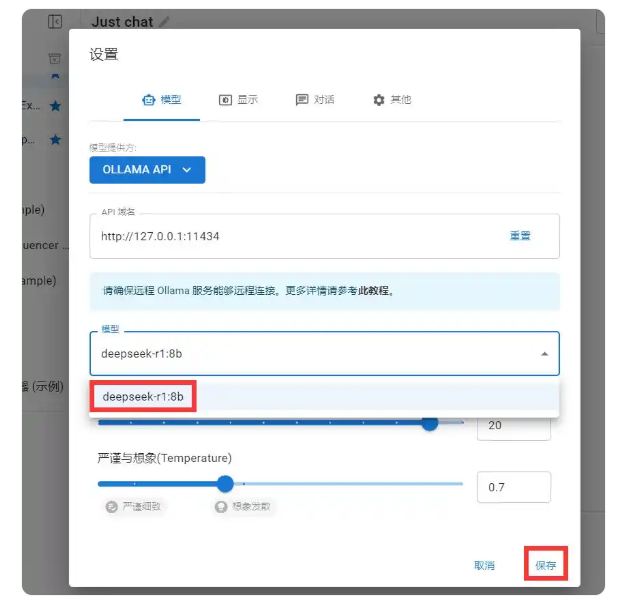Adjust the context message count slider handle
Viewport: 618px width, 606px height.
430,423
